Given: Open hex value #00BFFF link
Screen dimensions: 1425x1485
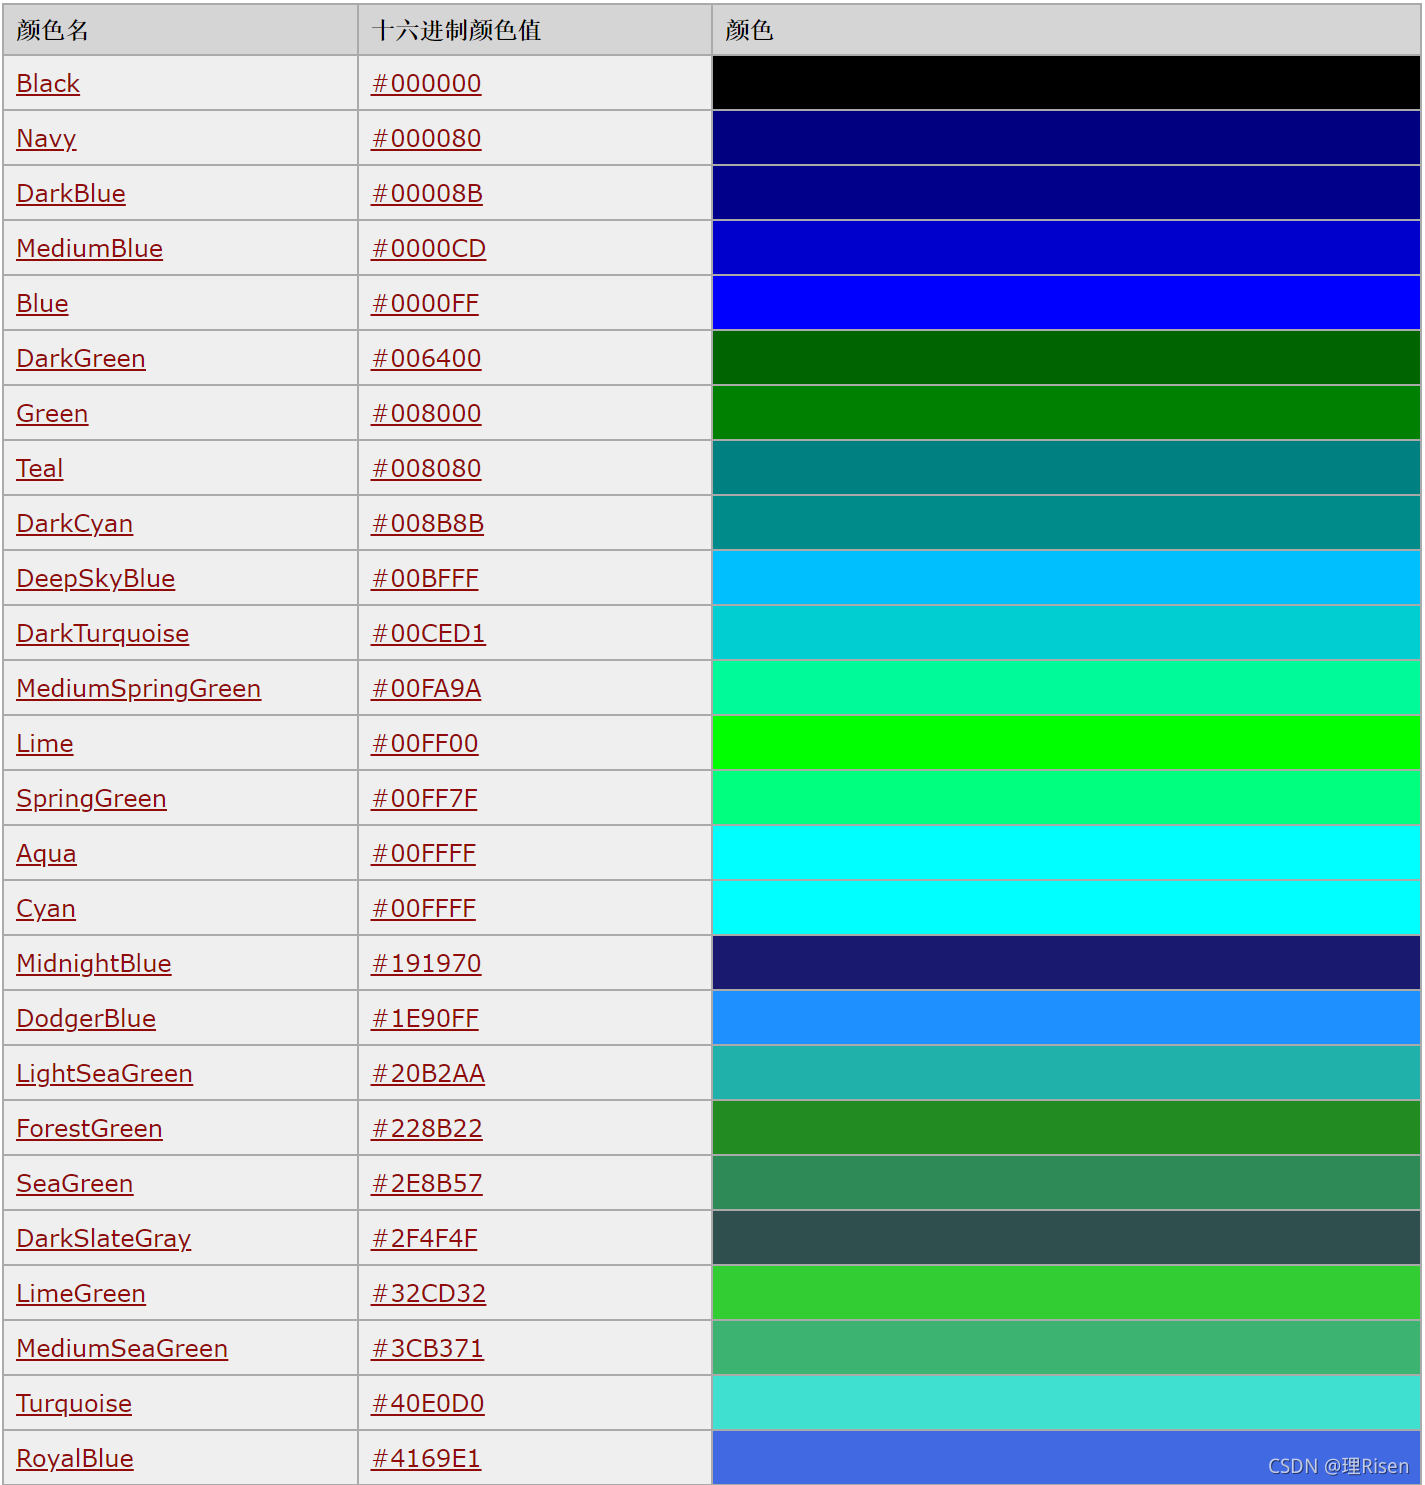Looking at the screenshot, I should [426, 579].
